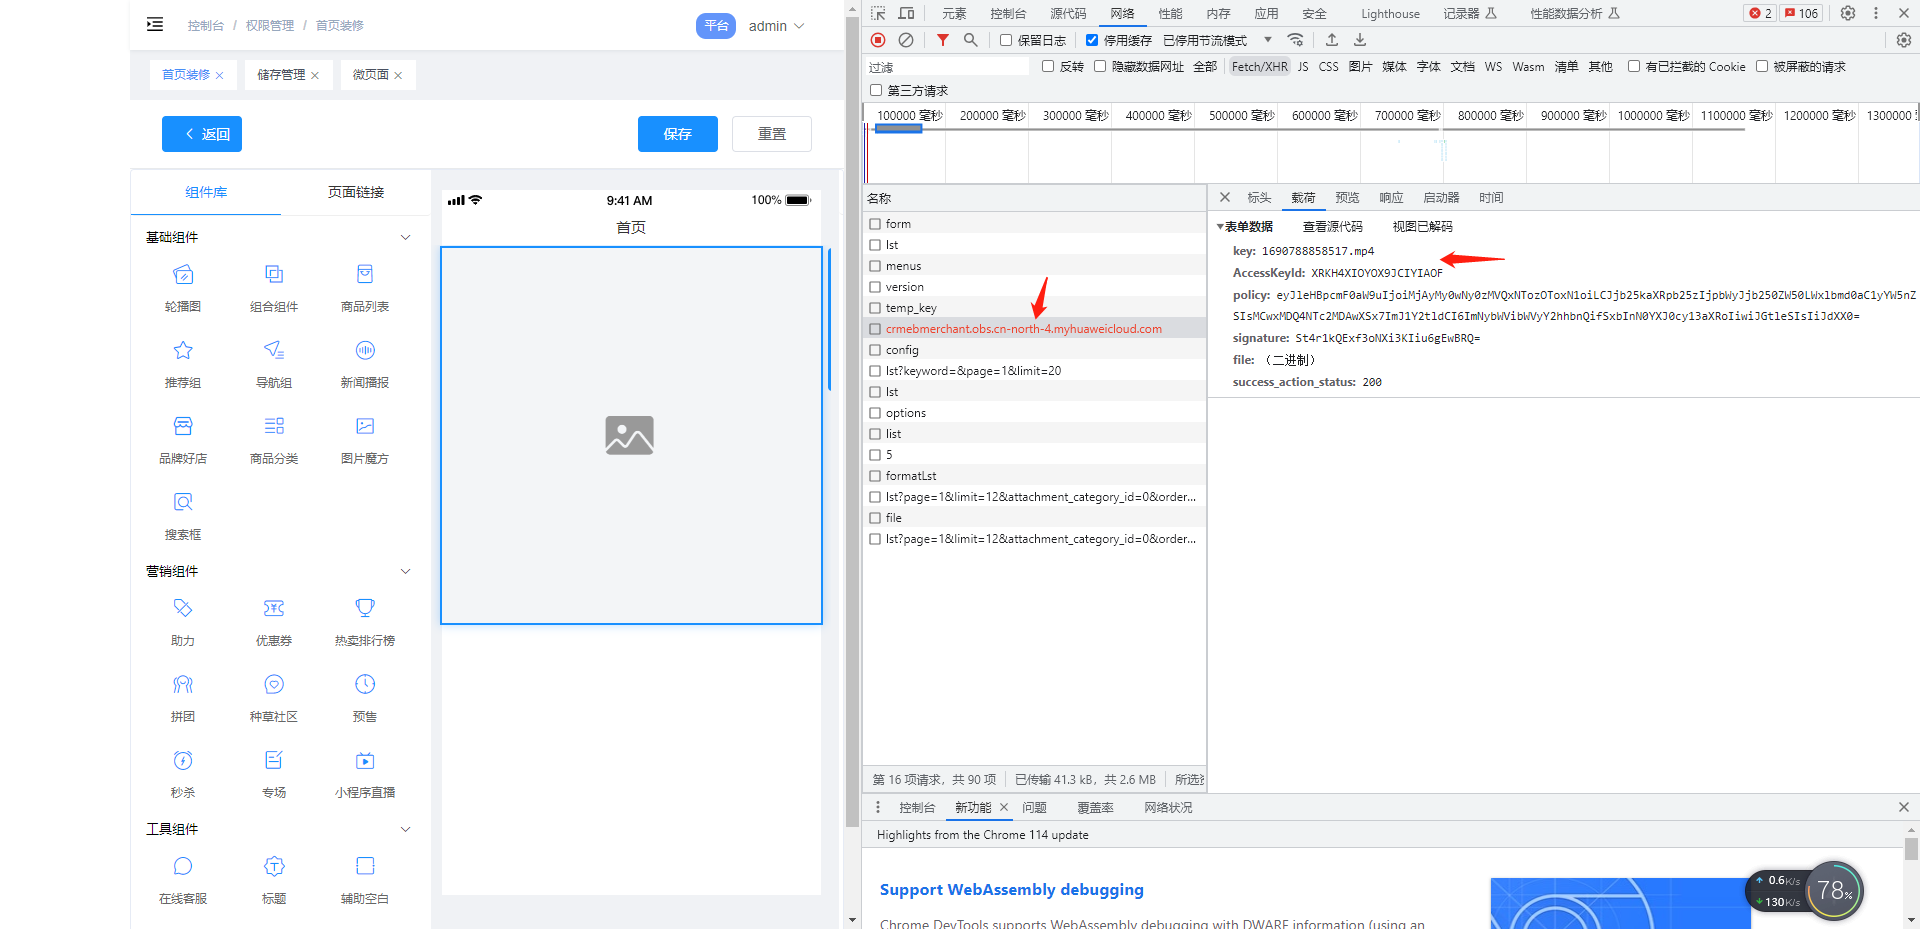Image resolution: width=1920 pixels, height=929 pixels.
Task: Add the 商品列表 component
Action: pyautogui.click(x=365, y=287)
